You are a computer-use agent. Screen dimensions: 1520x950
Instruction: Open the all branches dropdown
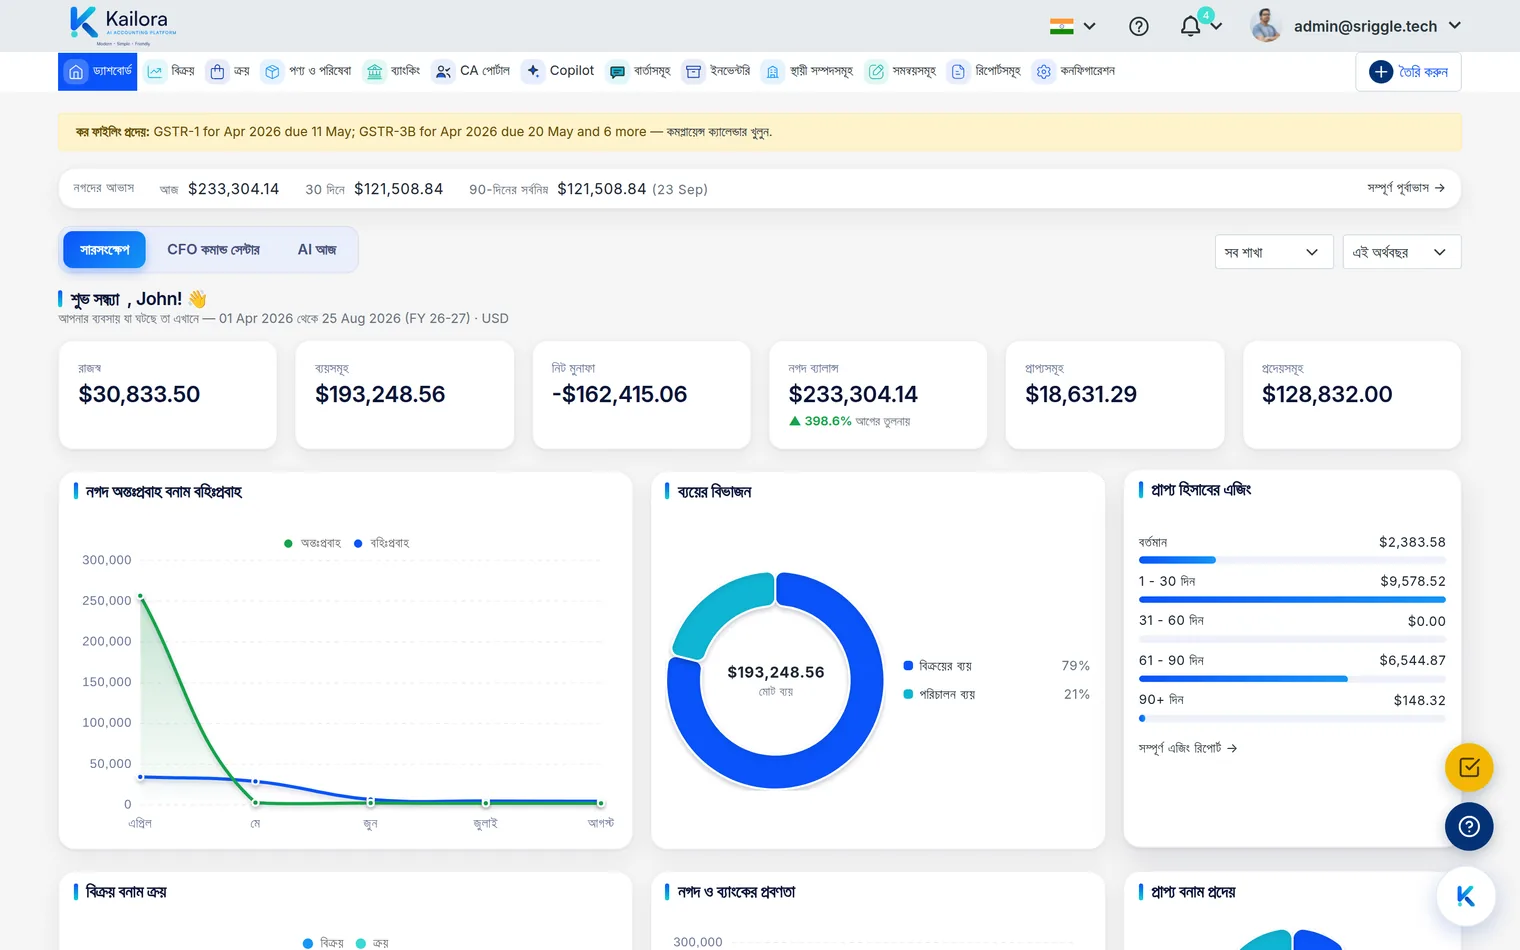pyautogui.click(x=1274, y=252)
